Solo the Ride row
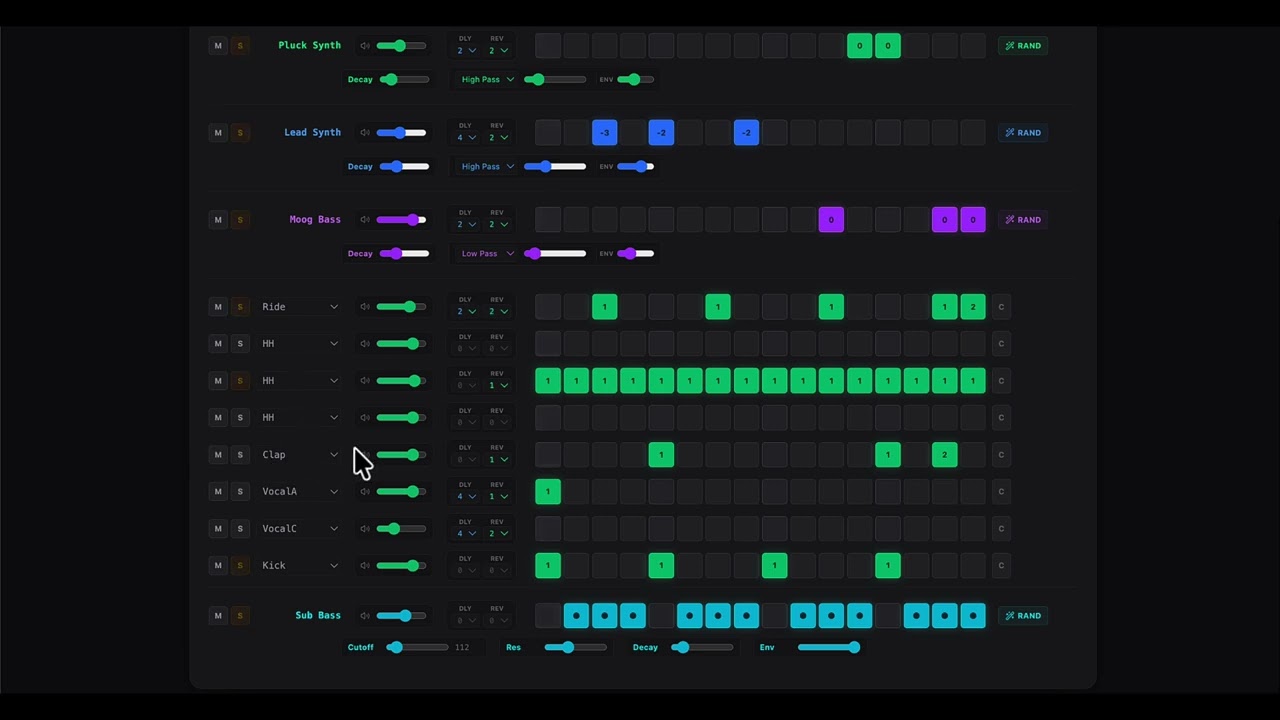The width and height of the screenshot is (1280, 720). point(240,307)
